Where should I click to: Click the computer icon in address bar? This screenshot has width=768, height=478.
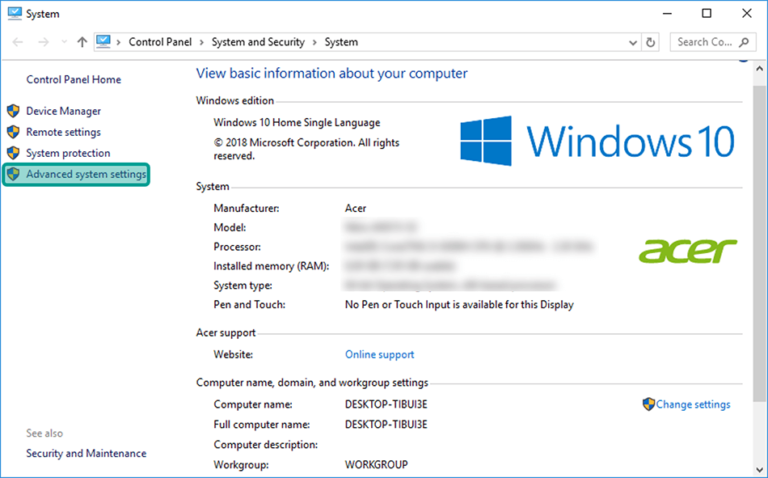point(103,42)
